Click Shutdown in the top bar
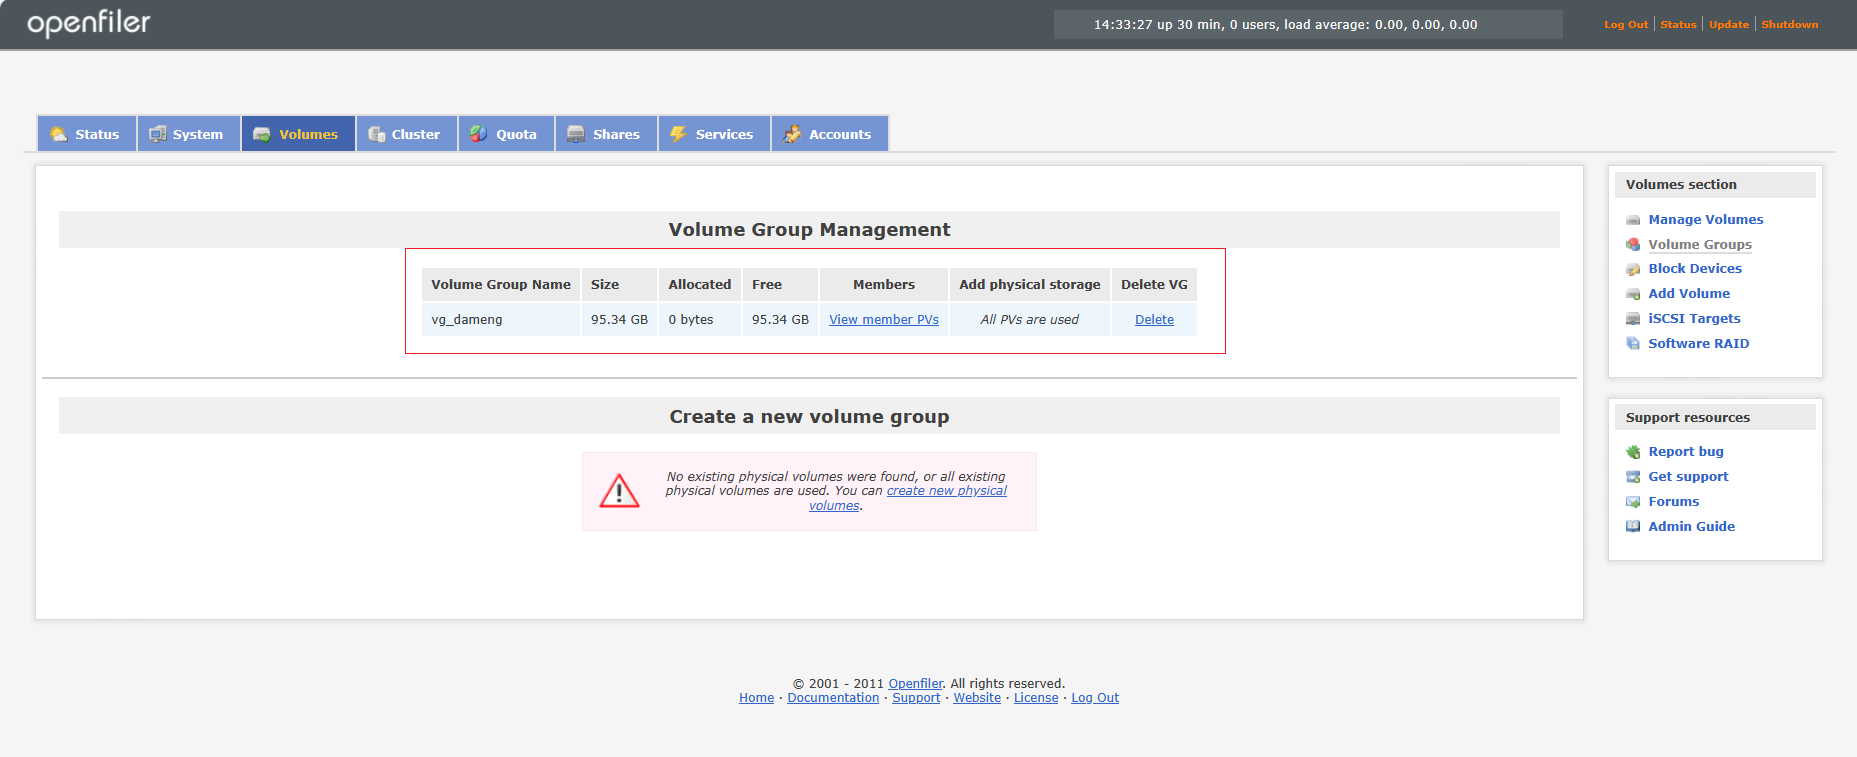This screenshot has height=757, width=1857. coord(1789,25)
